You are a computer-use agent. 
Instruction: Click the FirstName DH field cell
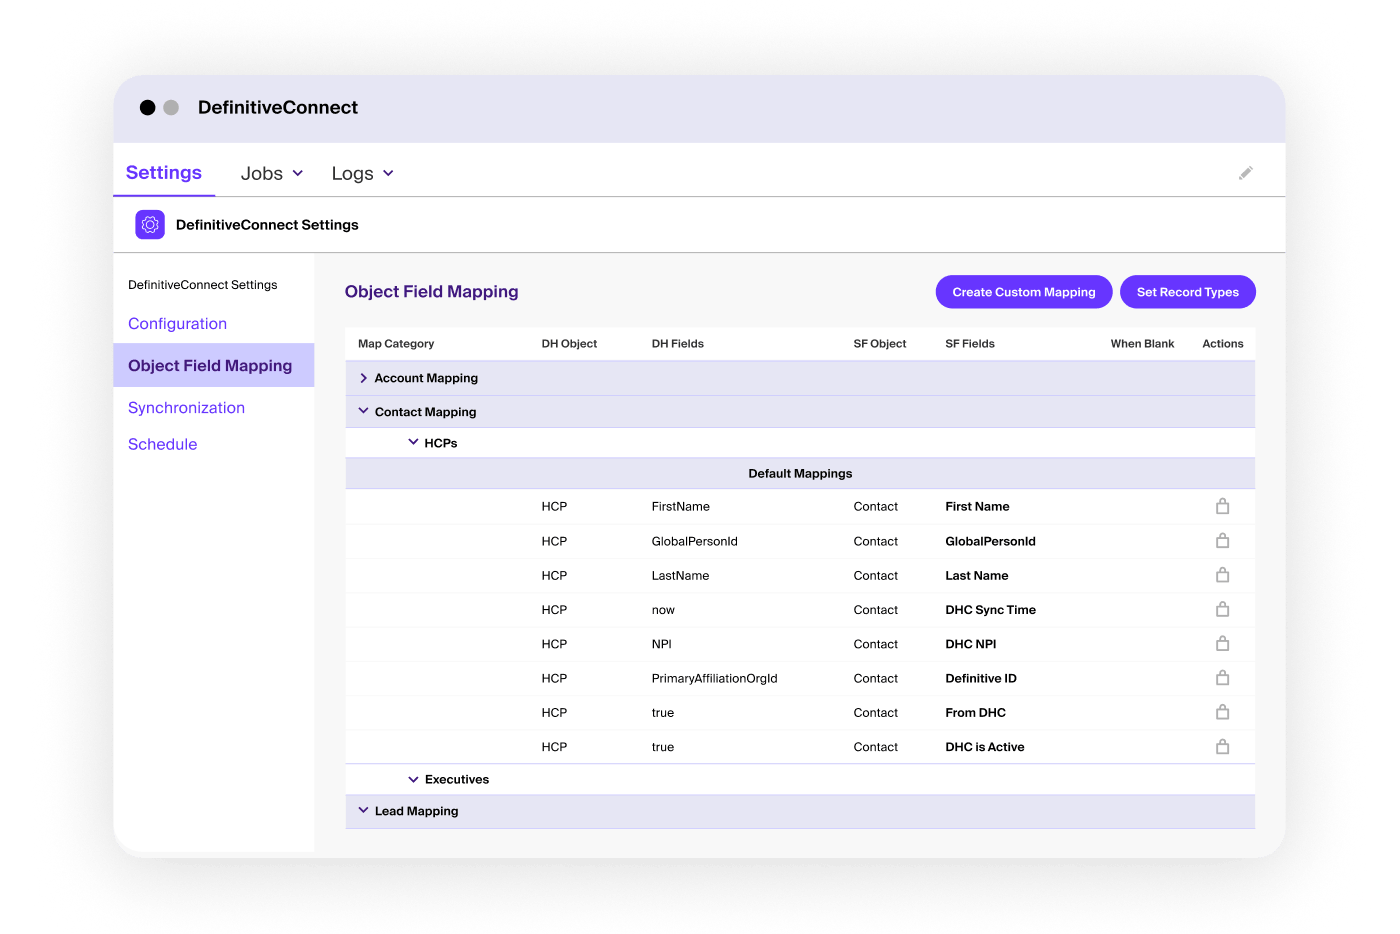(681, 507)
